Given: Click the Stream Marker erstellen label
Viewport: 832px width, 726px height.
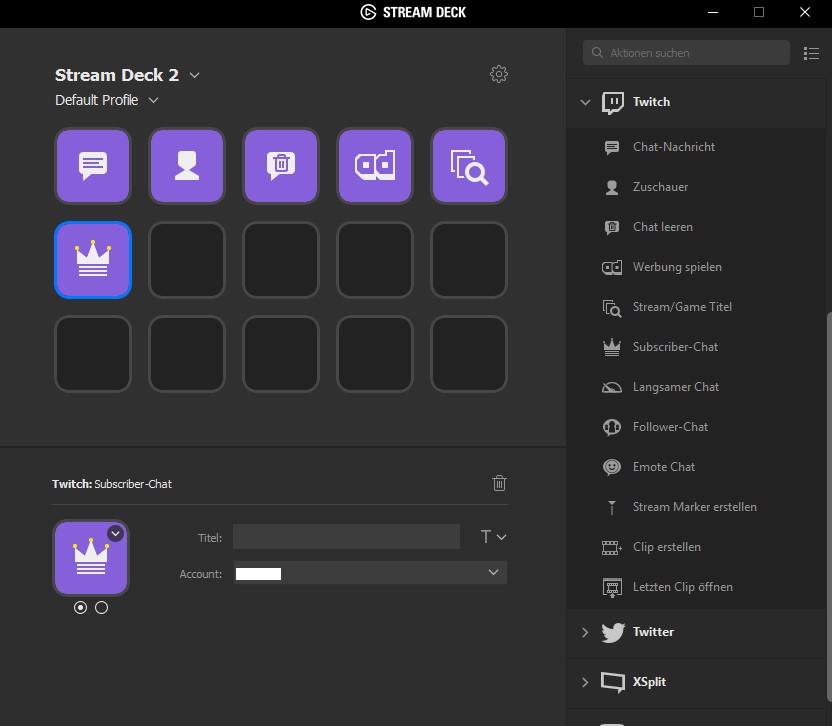Looking at the screenshot, I should pyautogui.click(x=695, y=507).
